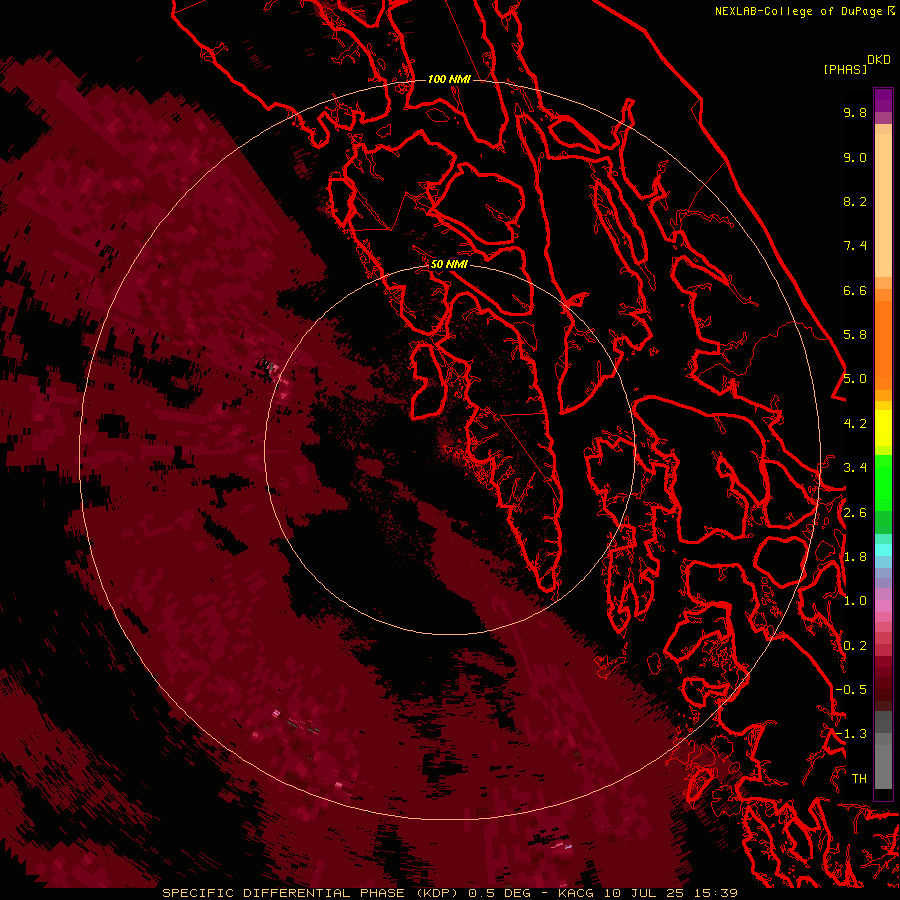The image size is (900, 900).
Task: Click the 5.8 scale value
Action: [x=855, y=335]
